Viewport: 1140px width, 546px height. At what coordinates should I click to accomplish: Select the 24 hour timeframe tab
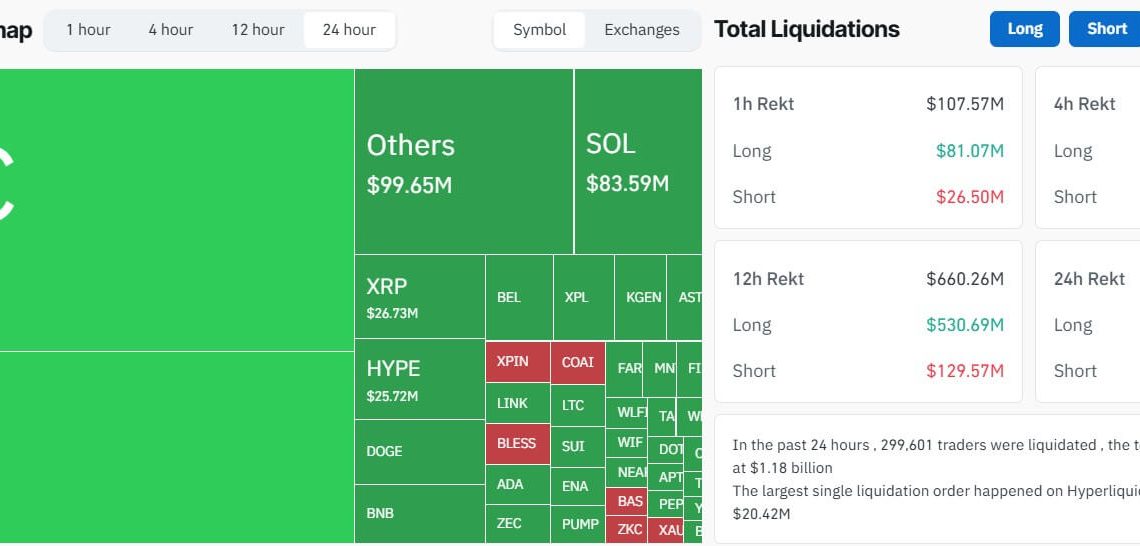[349, 30]
